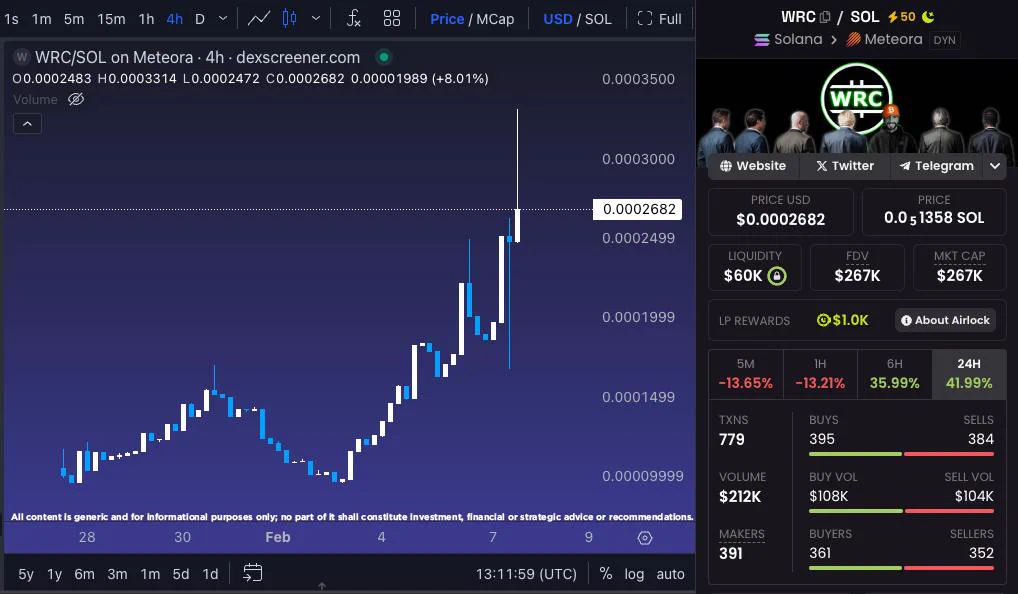Open the Website link

(753, 166)
